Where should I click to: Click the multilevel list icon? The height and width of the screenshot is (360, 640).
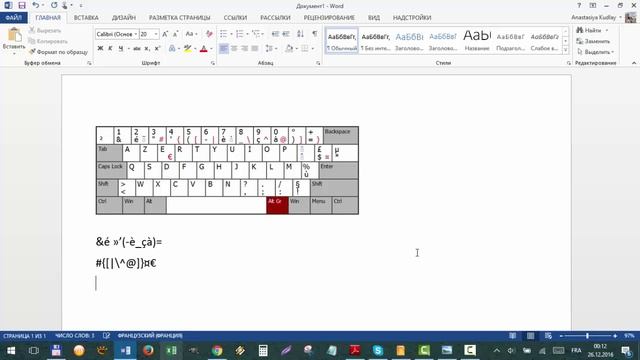click(256, 34)
